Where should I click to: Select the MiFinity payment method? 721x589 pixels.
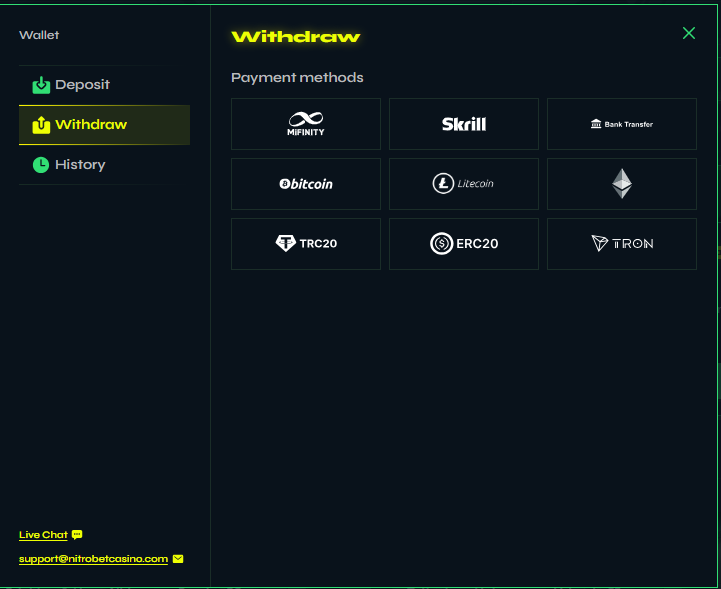point(305,124)
